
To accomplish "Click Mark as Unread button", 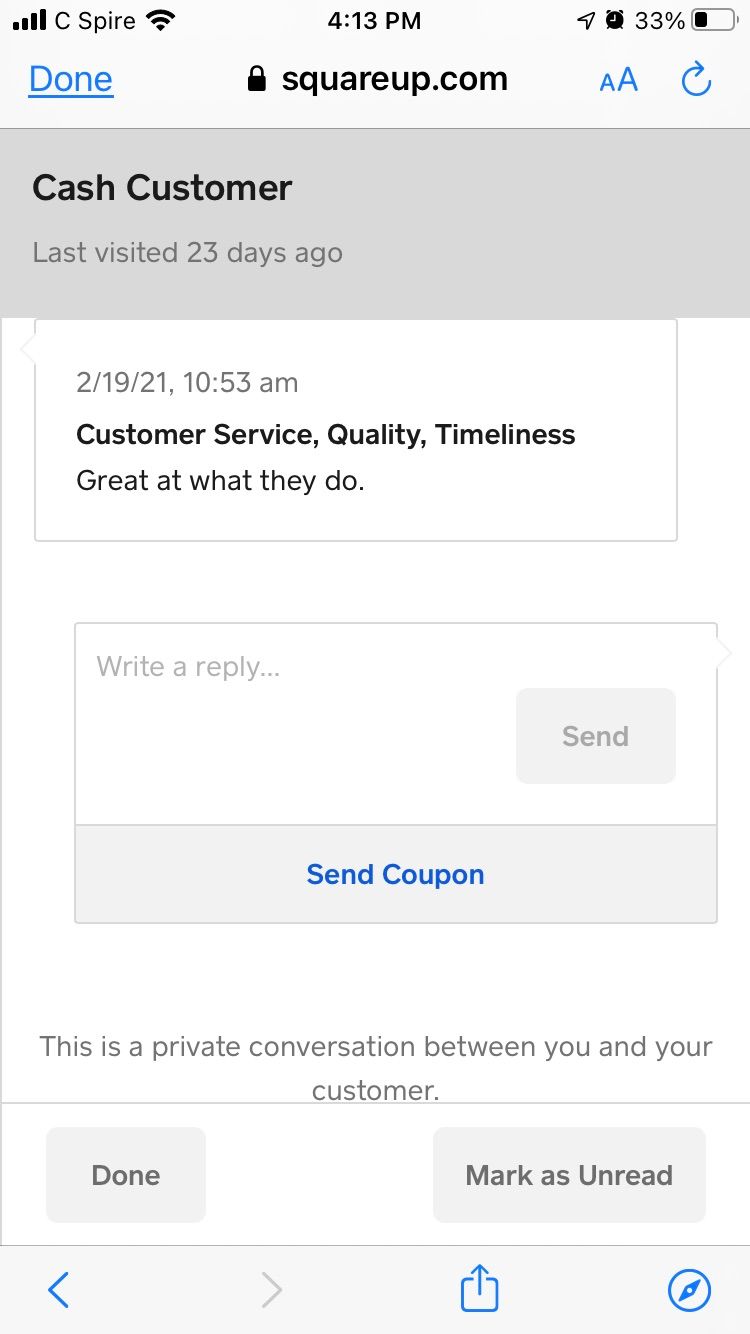I will pos(569,1175).
